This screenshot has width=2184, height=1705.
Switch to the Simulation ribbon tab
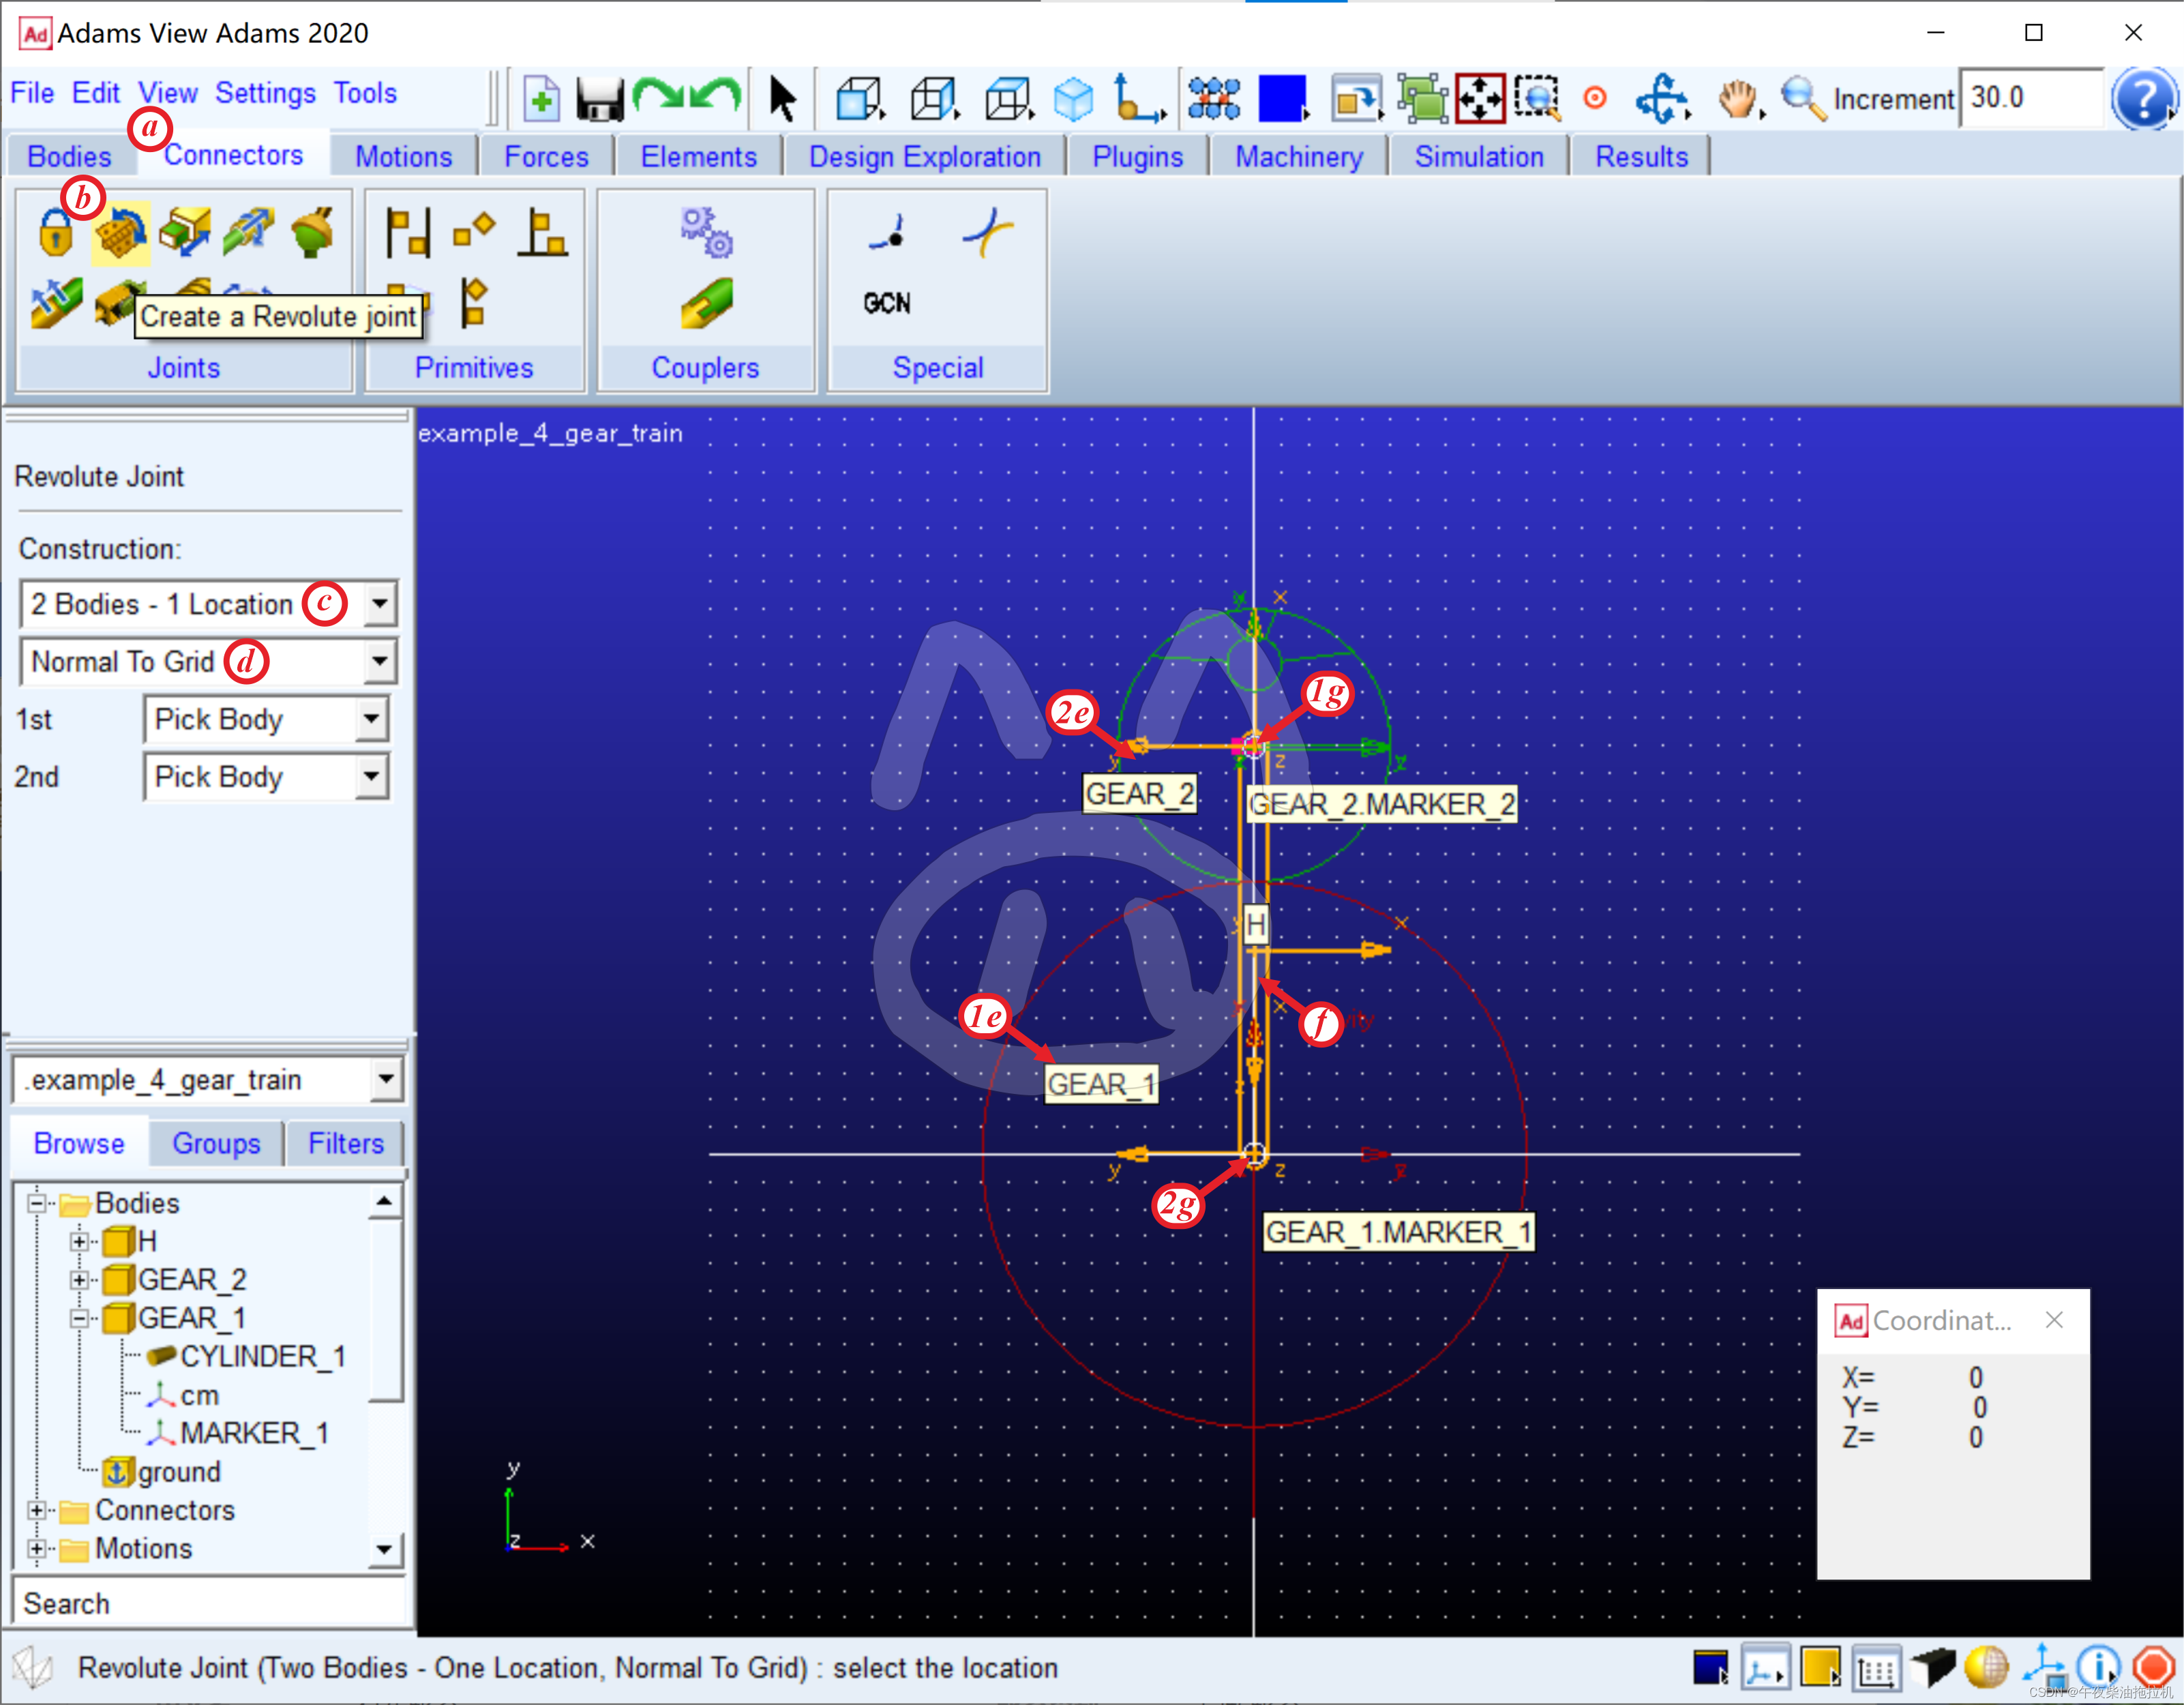coord(1479,156)
